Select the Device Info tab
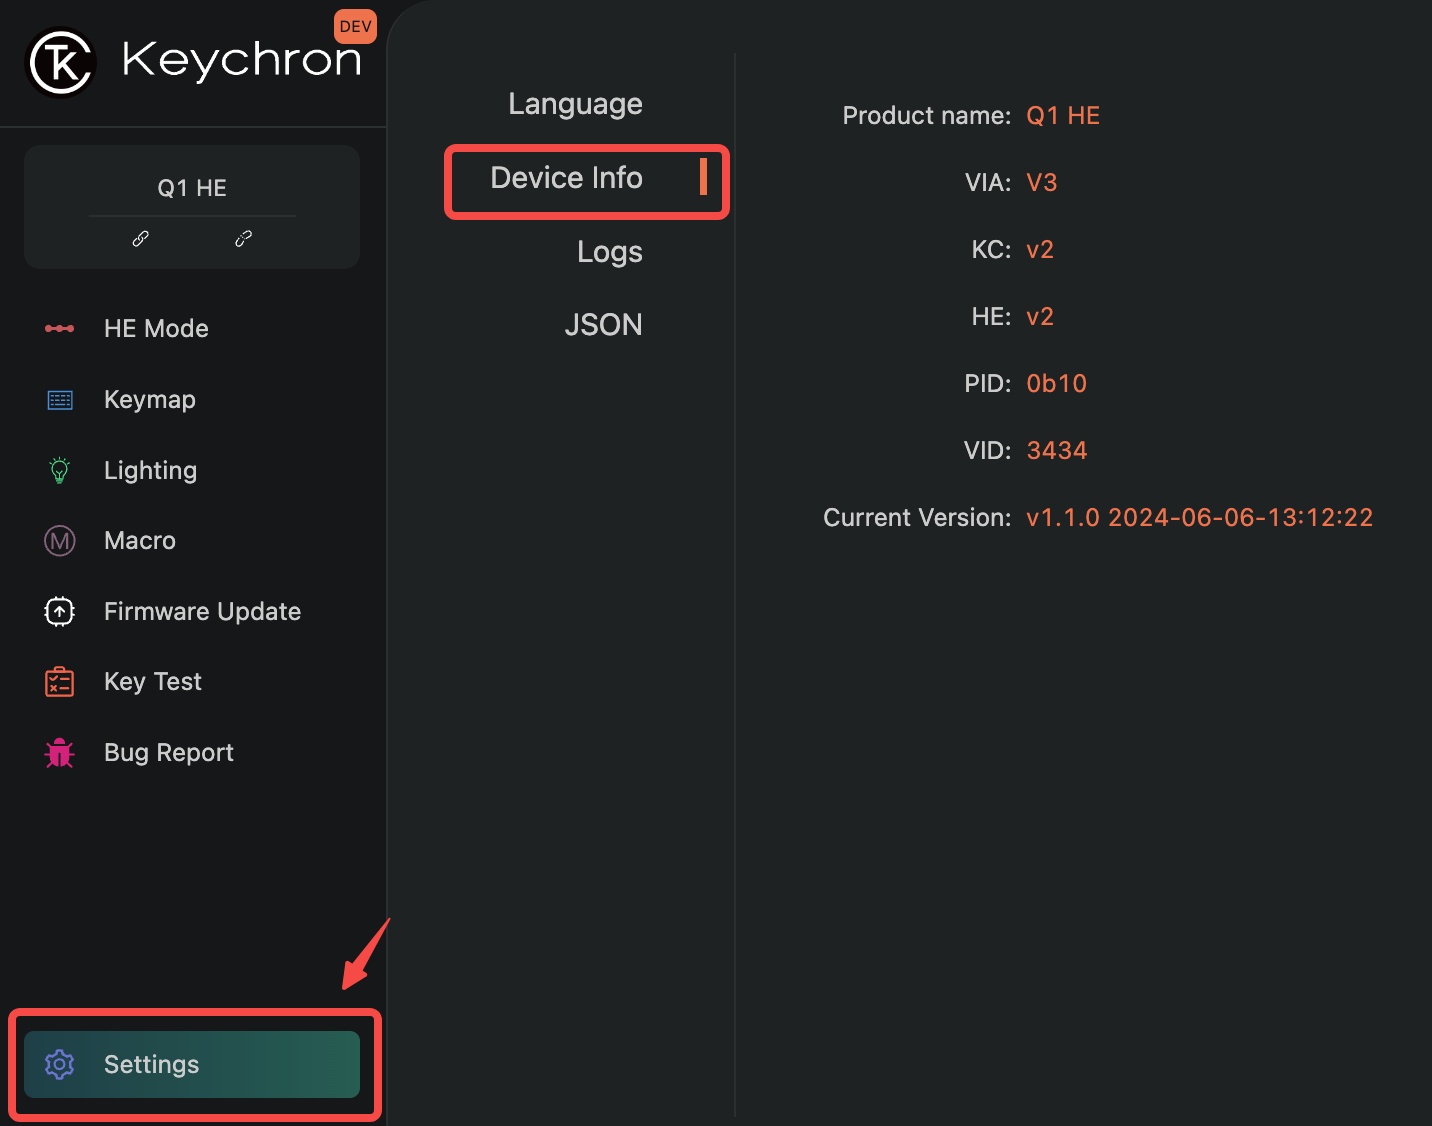This screenshot has height=1126, width=1432. (x=567, y=178)
